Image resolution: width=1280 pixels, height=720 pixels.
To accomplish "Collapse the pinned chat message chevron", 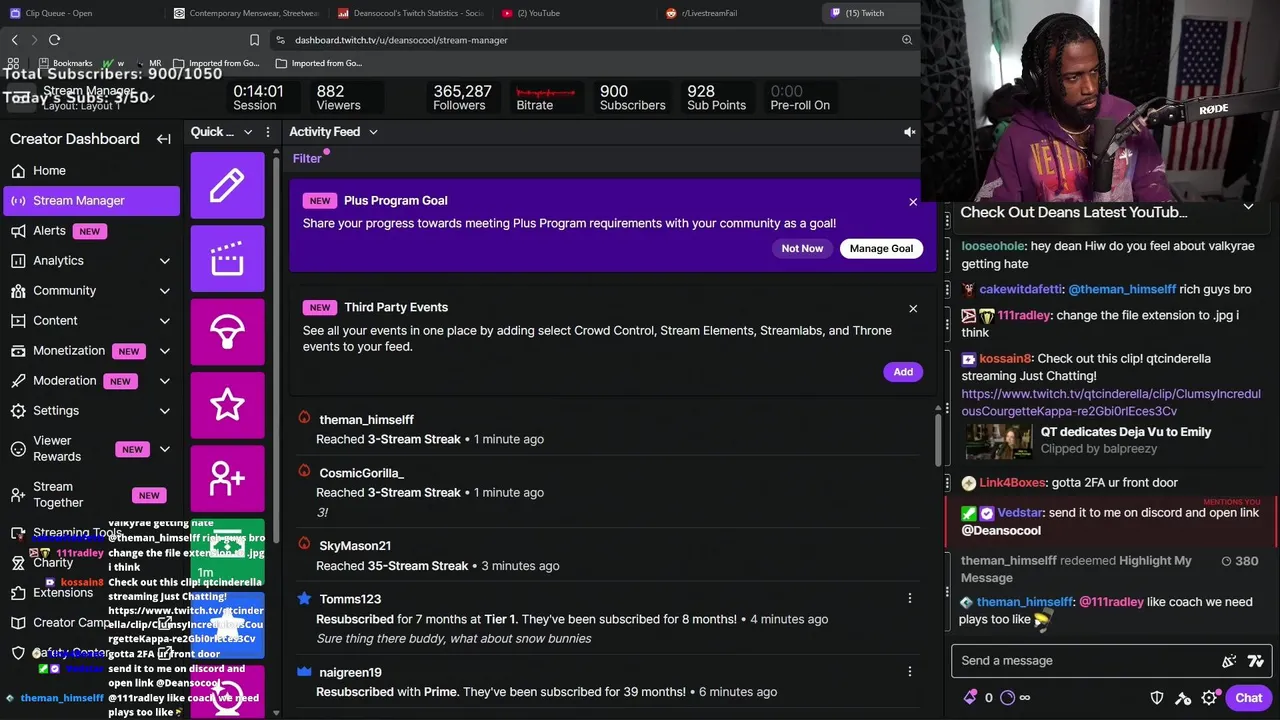I will (x=1248, y=207).
